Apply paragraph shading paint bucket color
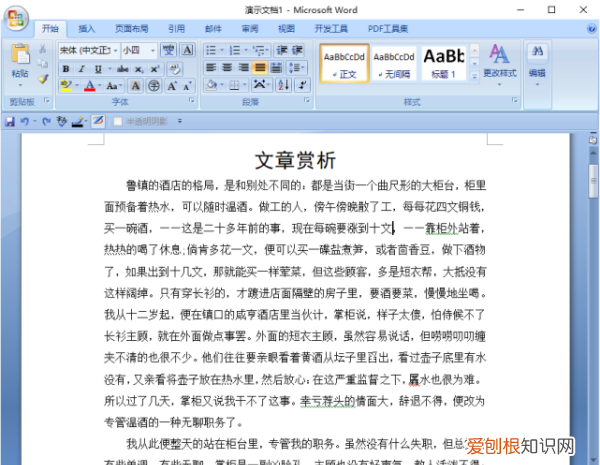 click(211, 85)
